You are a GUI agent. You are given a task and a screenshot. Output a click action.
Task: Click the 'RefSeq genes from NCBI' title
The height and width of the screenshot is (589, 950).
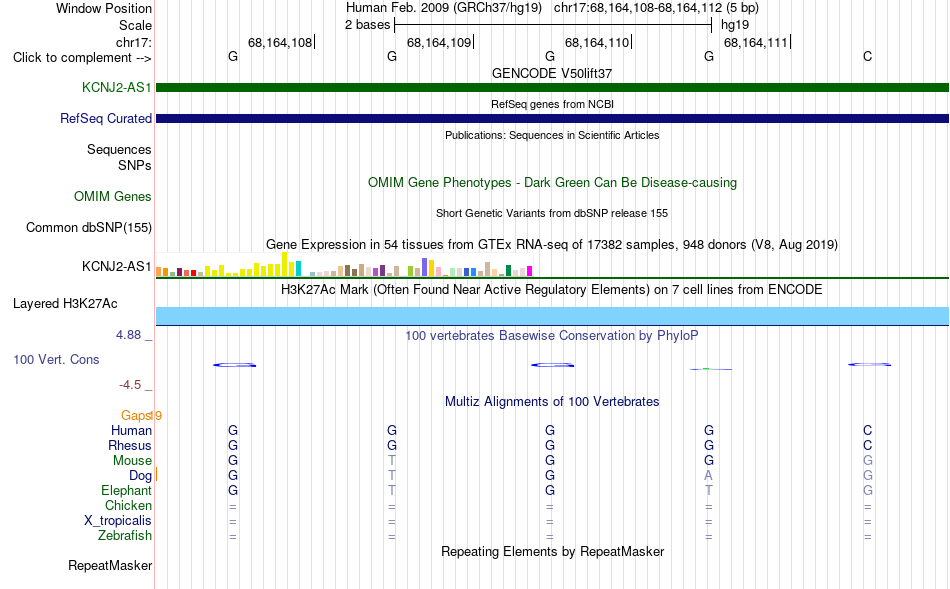coord(552,104)
